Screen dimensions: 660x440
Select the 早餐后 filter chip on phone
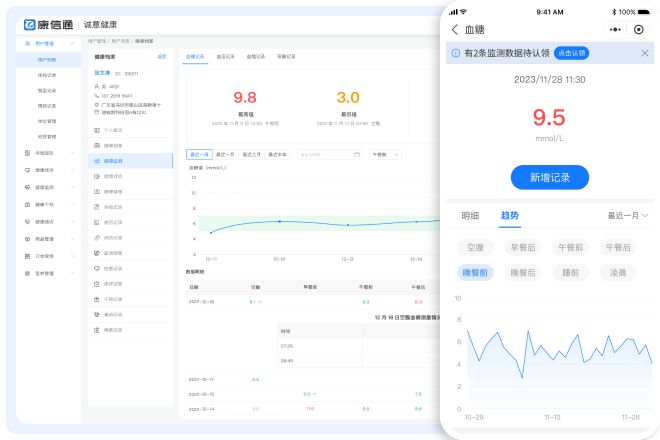tap(523, 248)
